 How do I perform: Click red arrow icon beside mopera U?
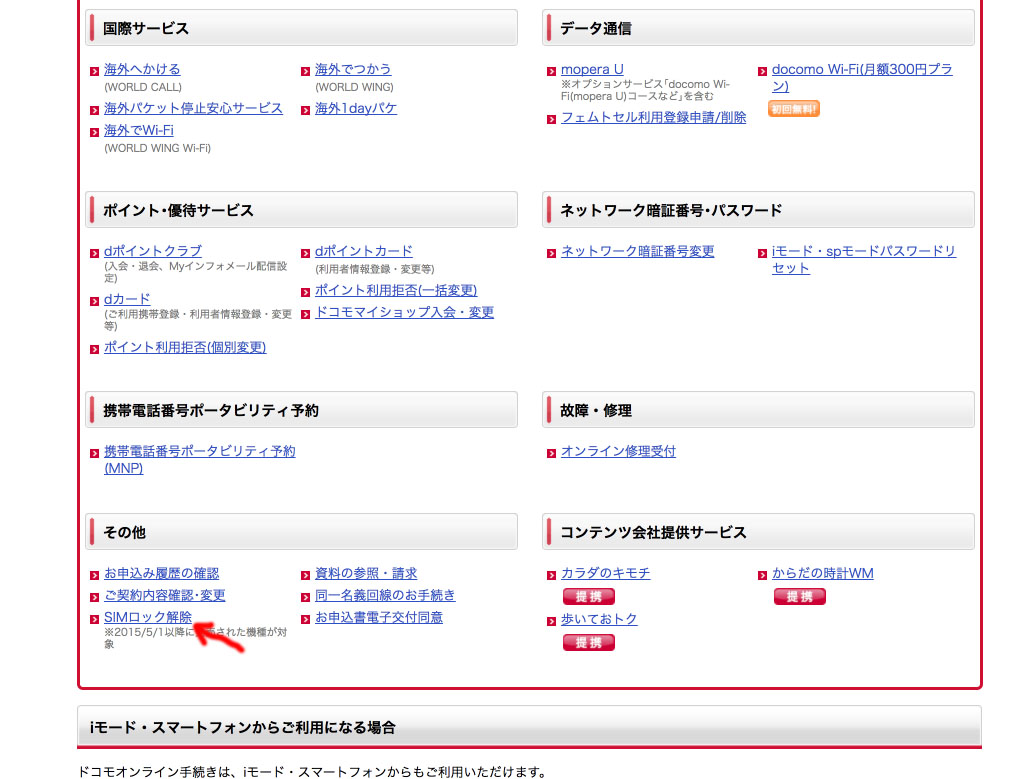click(552, 71)
